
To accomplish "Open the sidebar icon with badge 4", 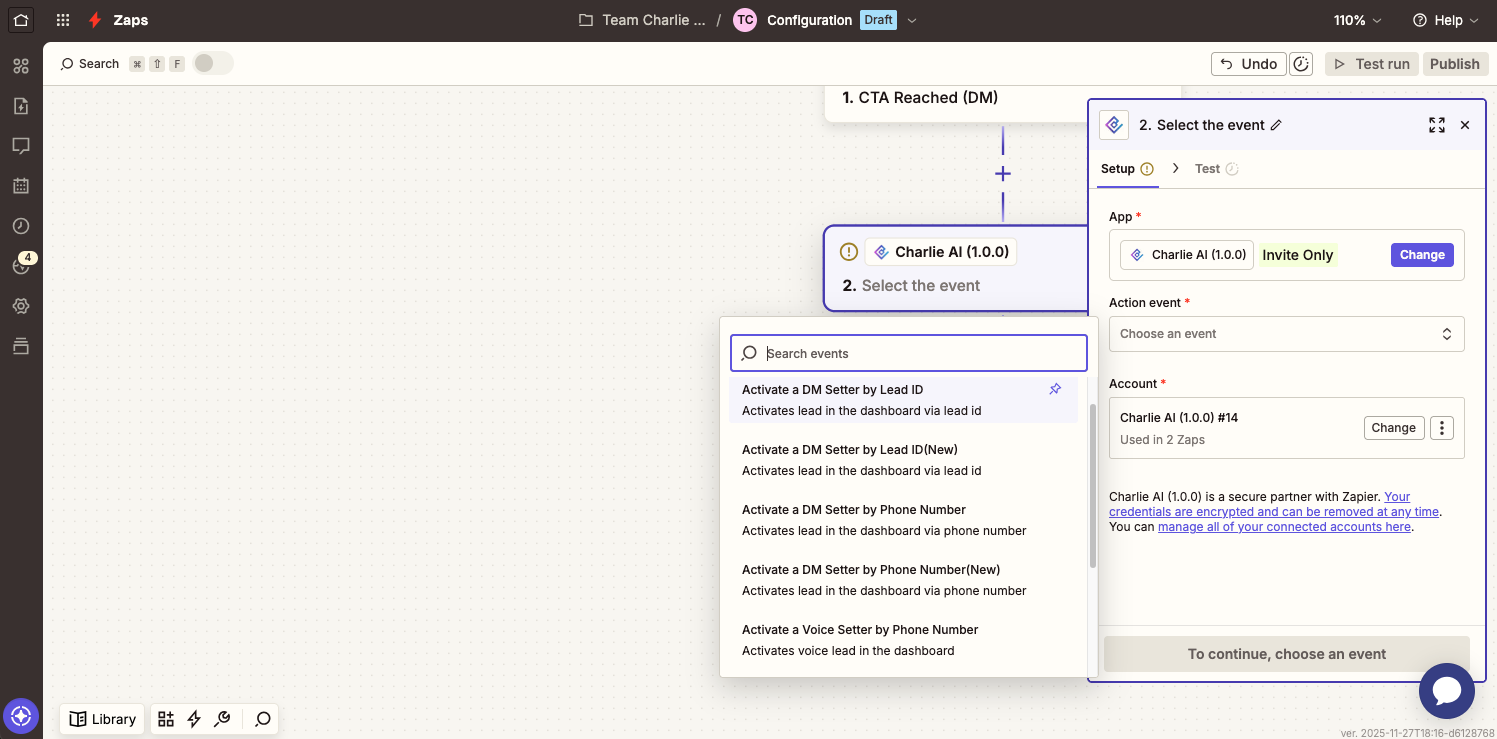I will (21, 265).
